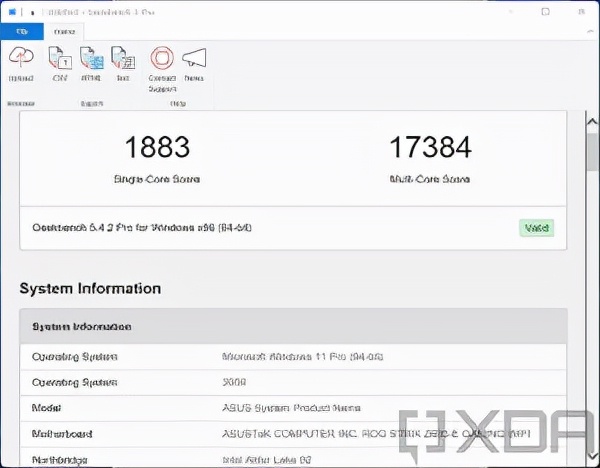600x468 pixels.
Task: Click the Model row label
Action: 46,408
